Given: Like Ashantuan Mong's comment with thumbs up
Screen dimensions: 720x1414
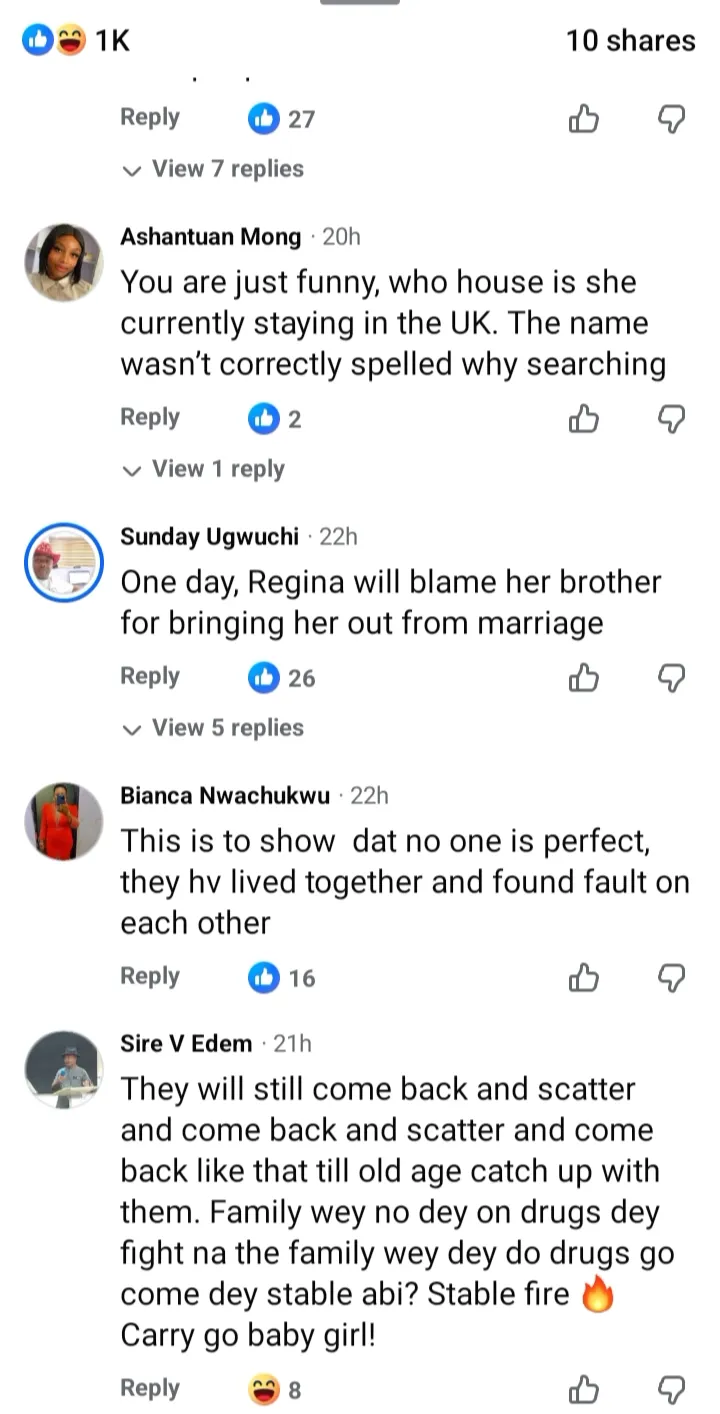Looking at the screenshot, I should coord(583,420).
